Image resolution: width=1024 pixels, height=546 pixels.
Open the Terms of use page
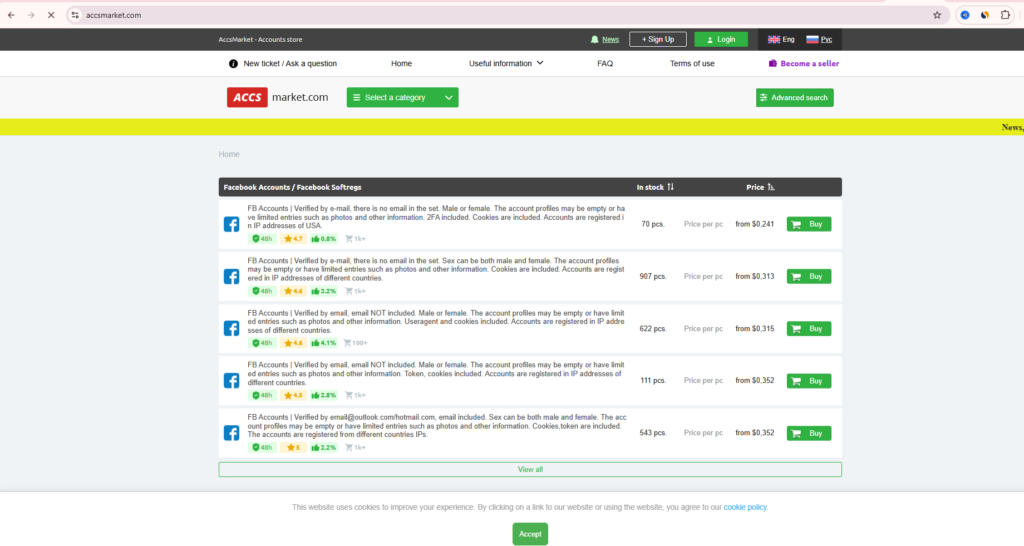click(692, 63)
